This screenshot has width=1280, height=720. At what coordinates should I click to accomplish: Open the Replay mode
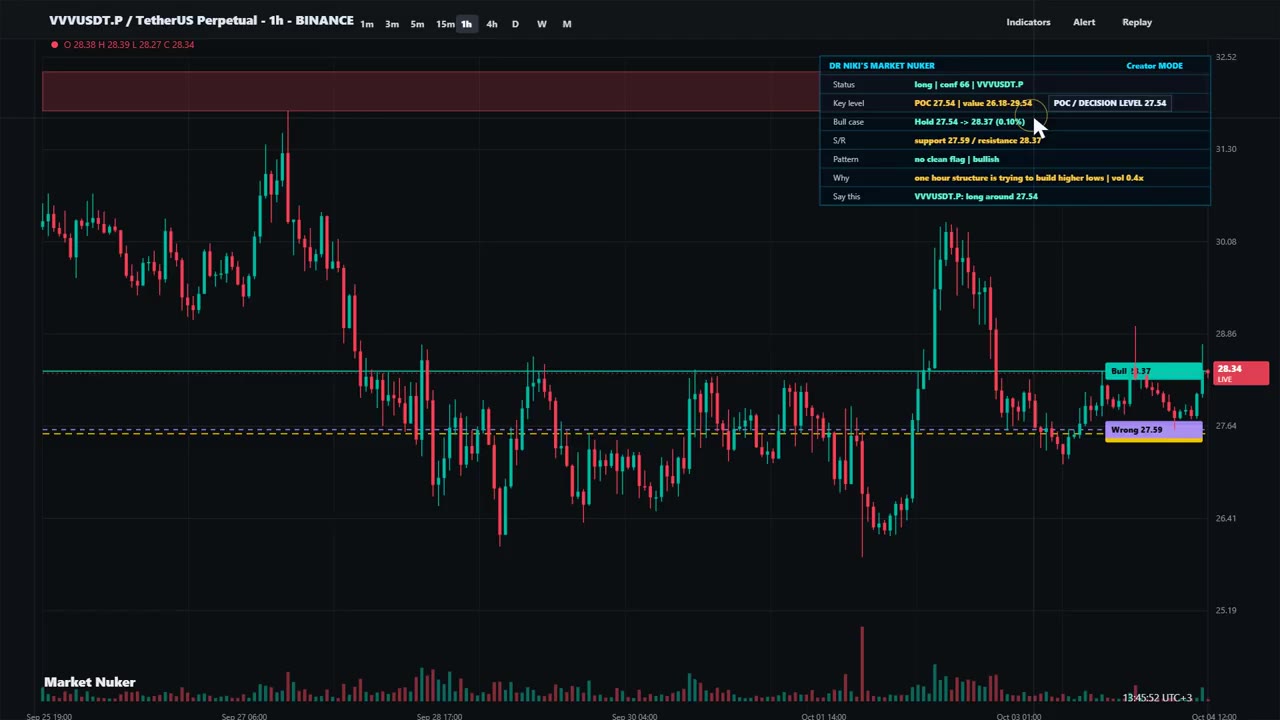1137,22
